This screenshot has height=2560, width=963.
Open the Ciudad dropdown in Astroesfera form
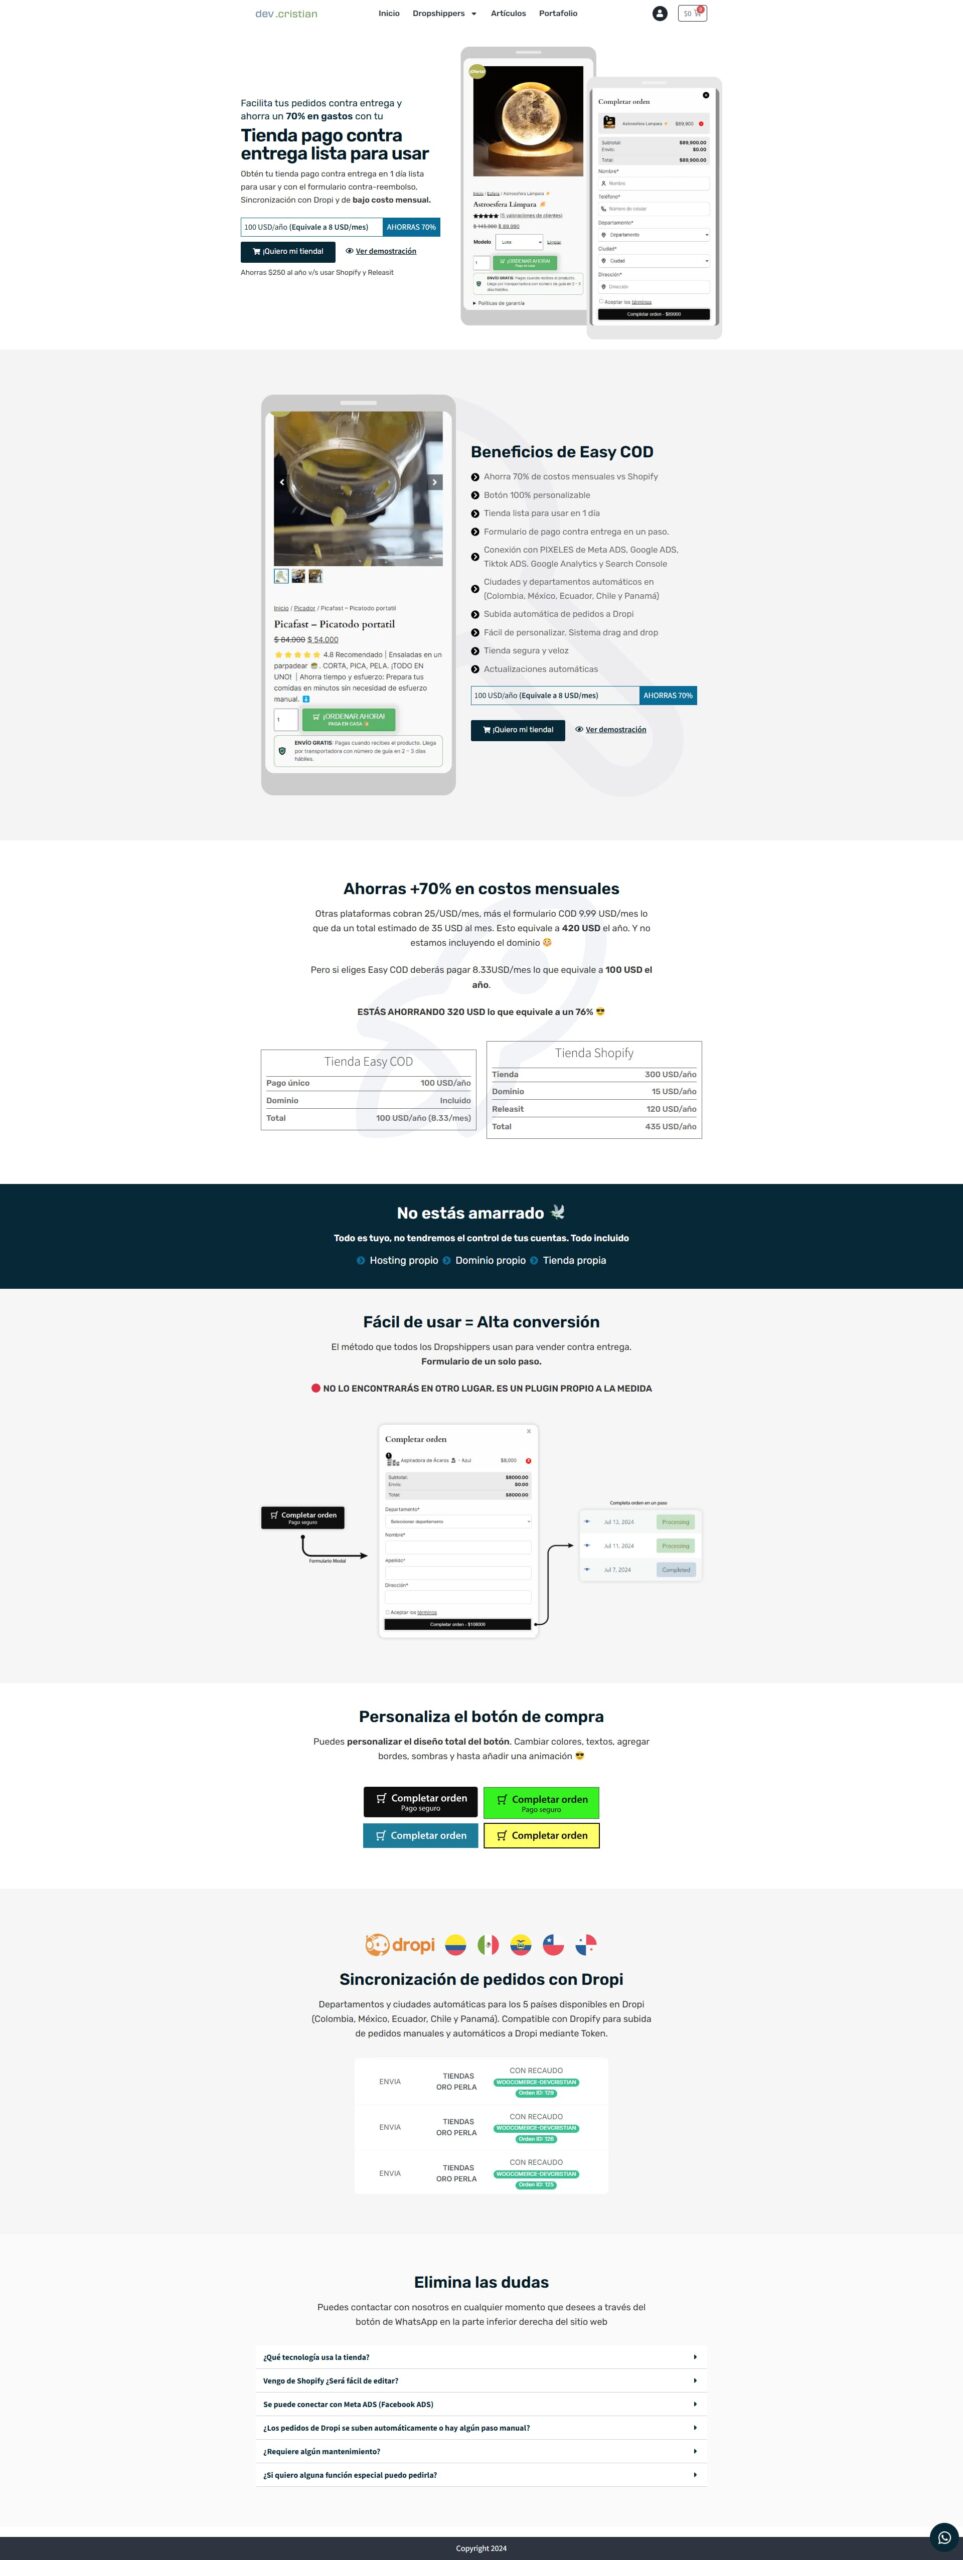654,261
